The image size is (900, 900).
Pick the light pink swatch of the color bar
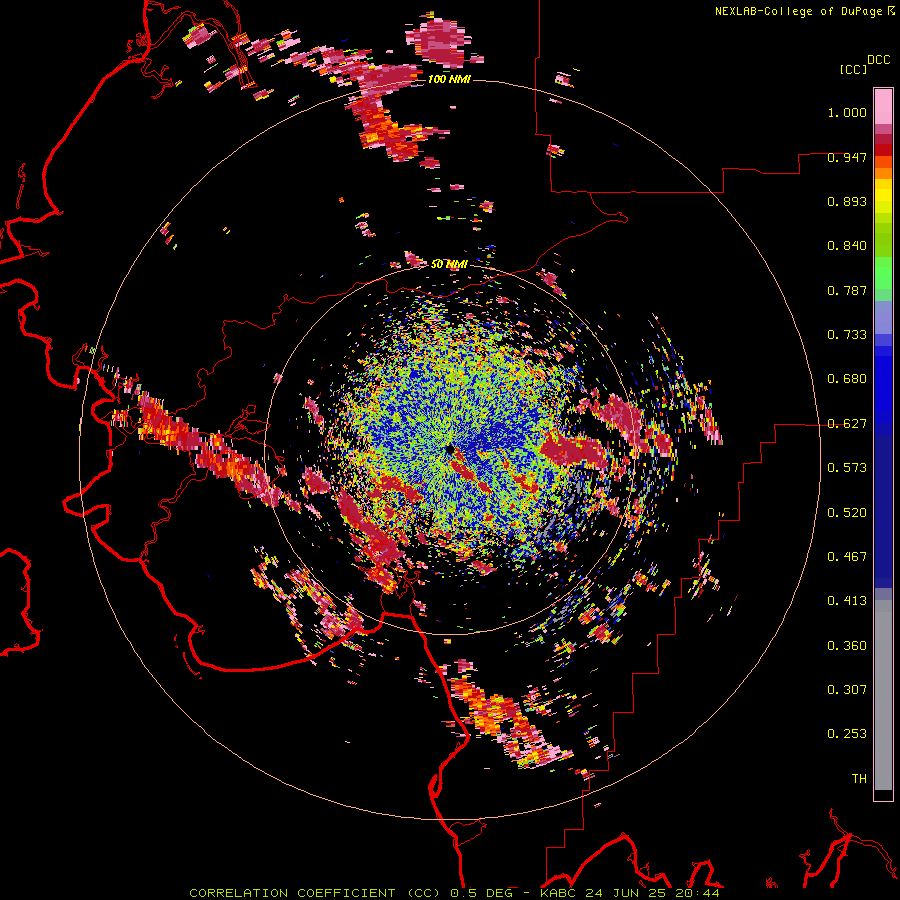point(883,107)
